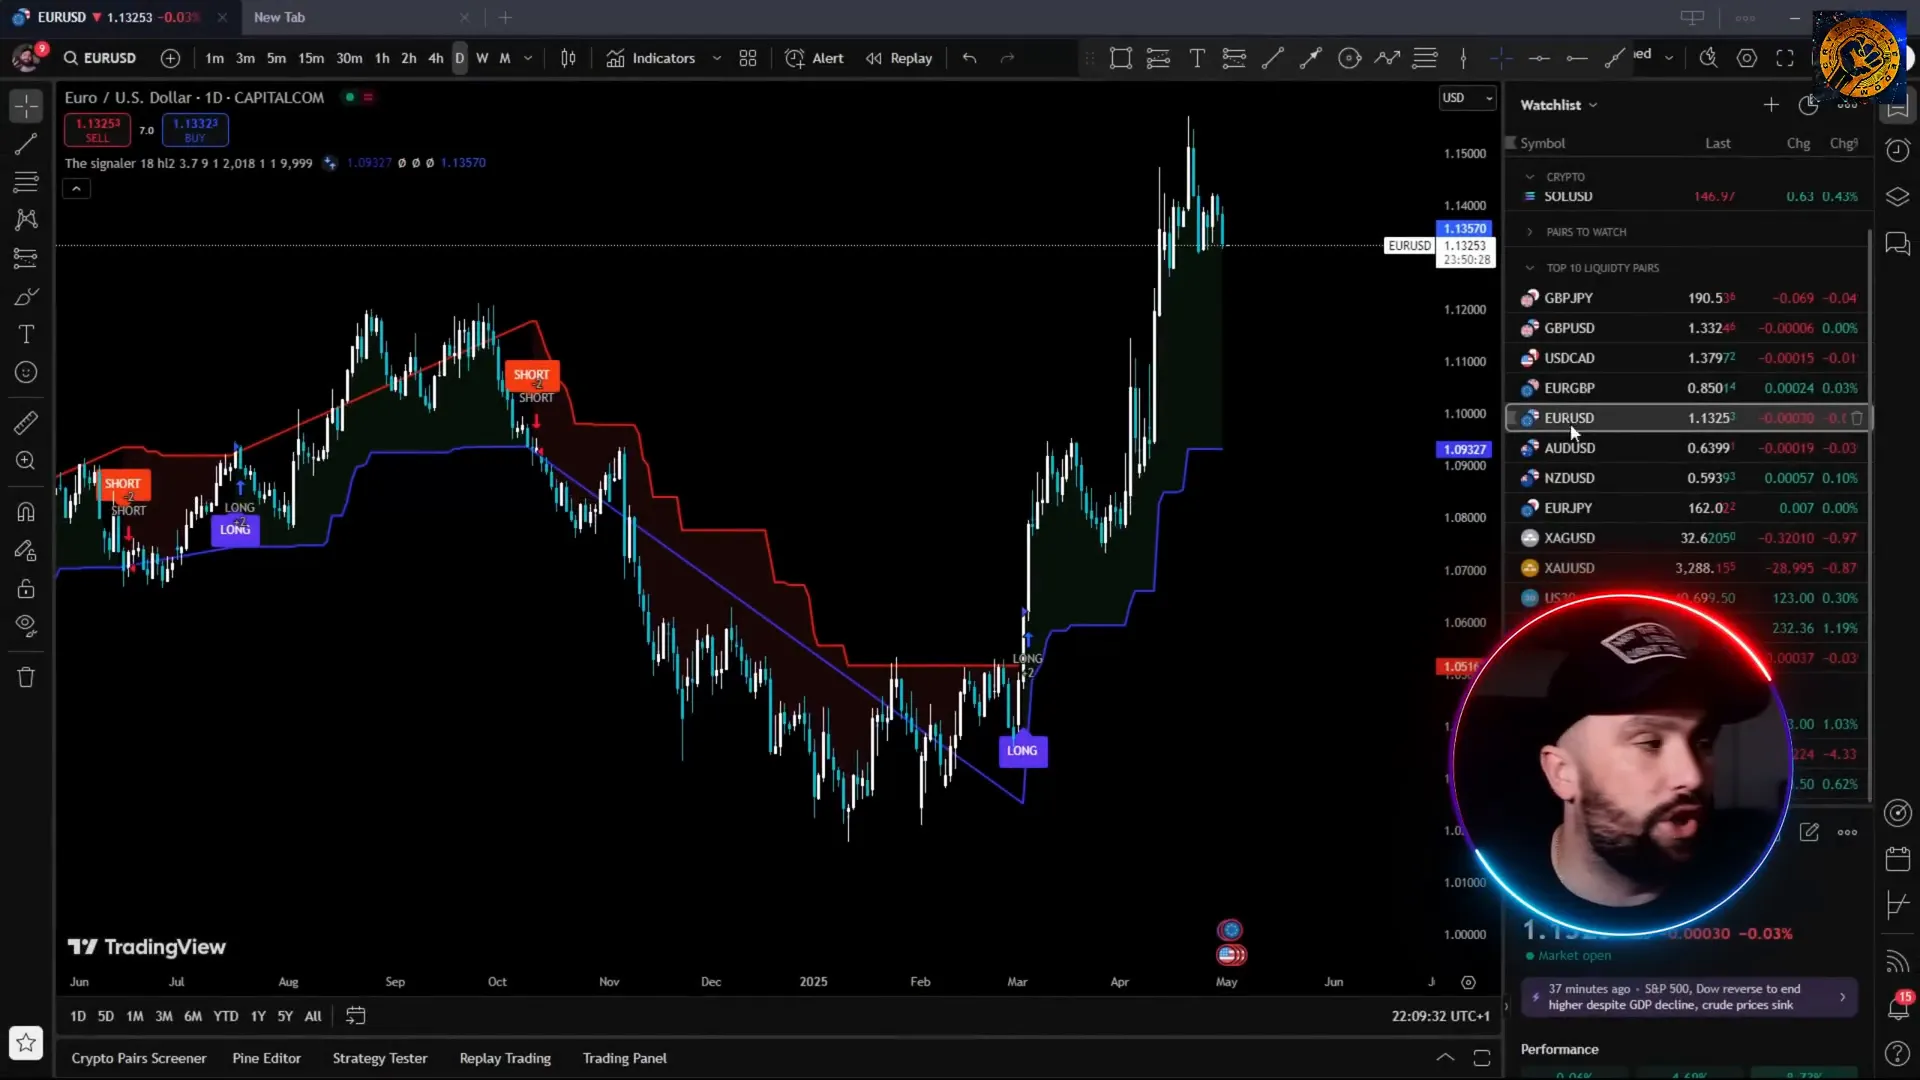
Task: Collapse TOP 10 LIQUIDITY PAIRS section
Action: tap(1530, 268)
